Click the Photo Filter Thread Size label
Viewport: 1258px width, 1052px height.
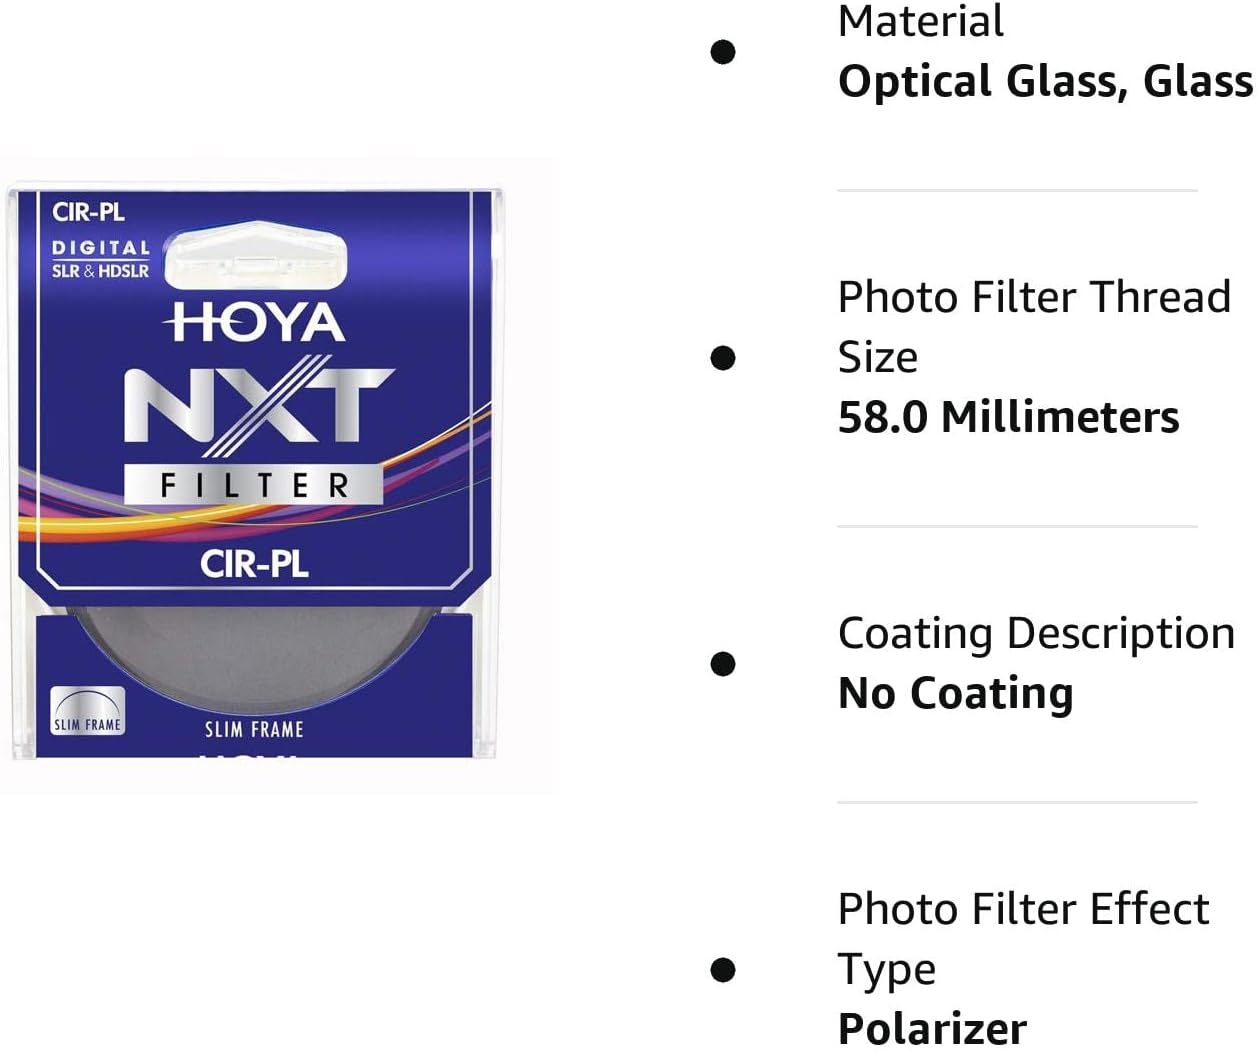point(1034,326)
